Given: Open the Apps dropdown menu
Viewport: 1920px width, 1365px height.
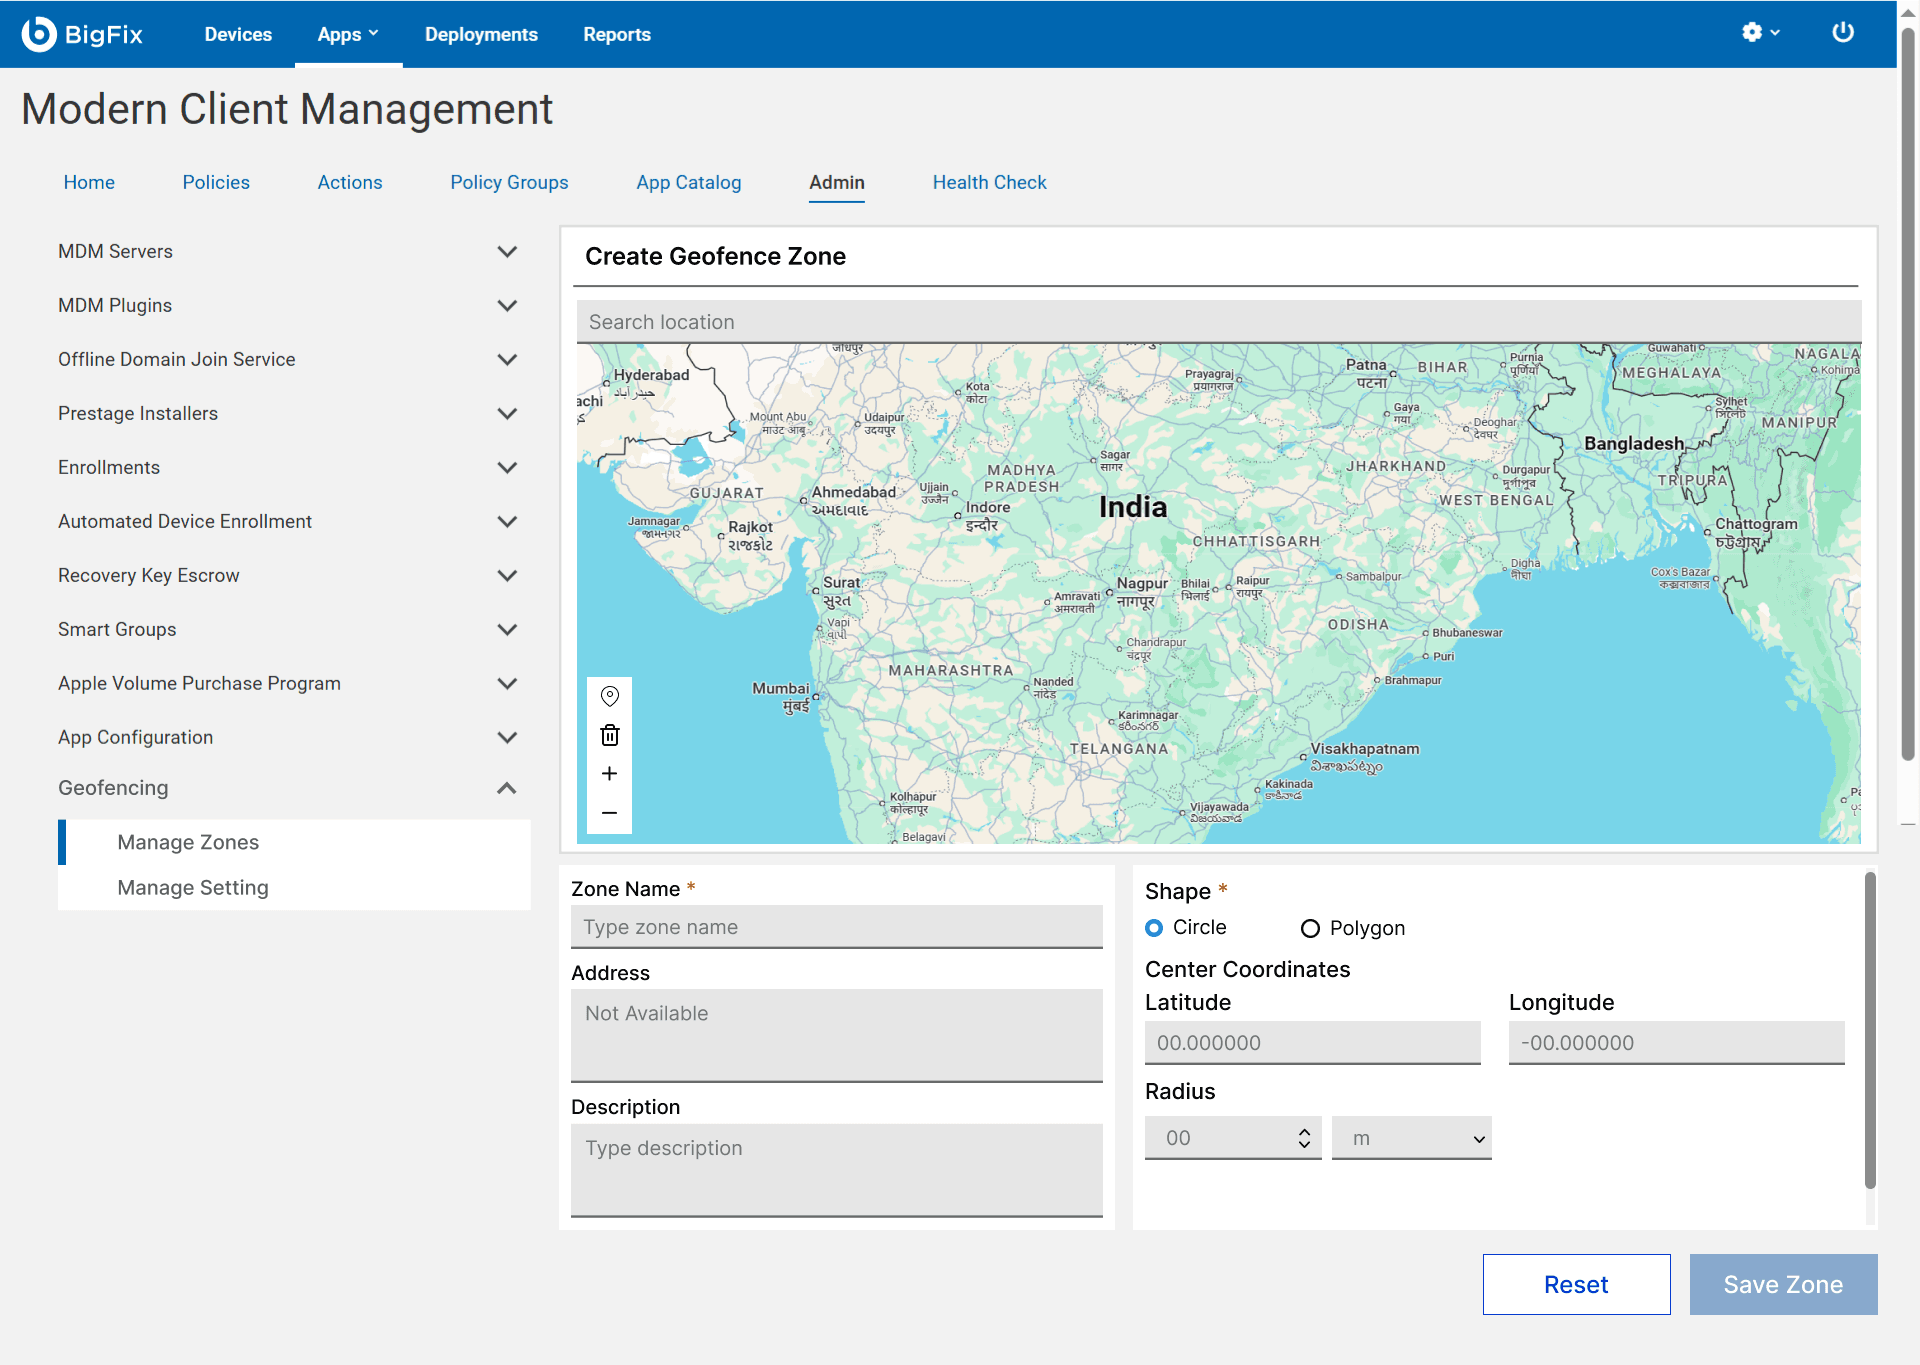Looking at the screenshot, I should pyautogui.click(x=348, y=34).
